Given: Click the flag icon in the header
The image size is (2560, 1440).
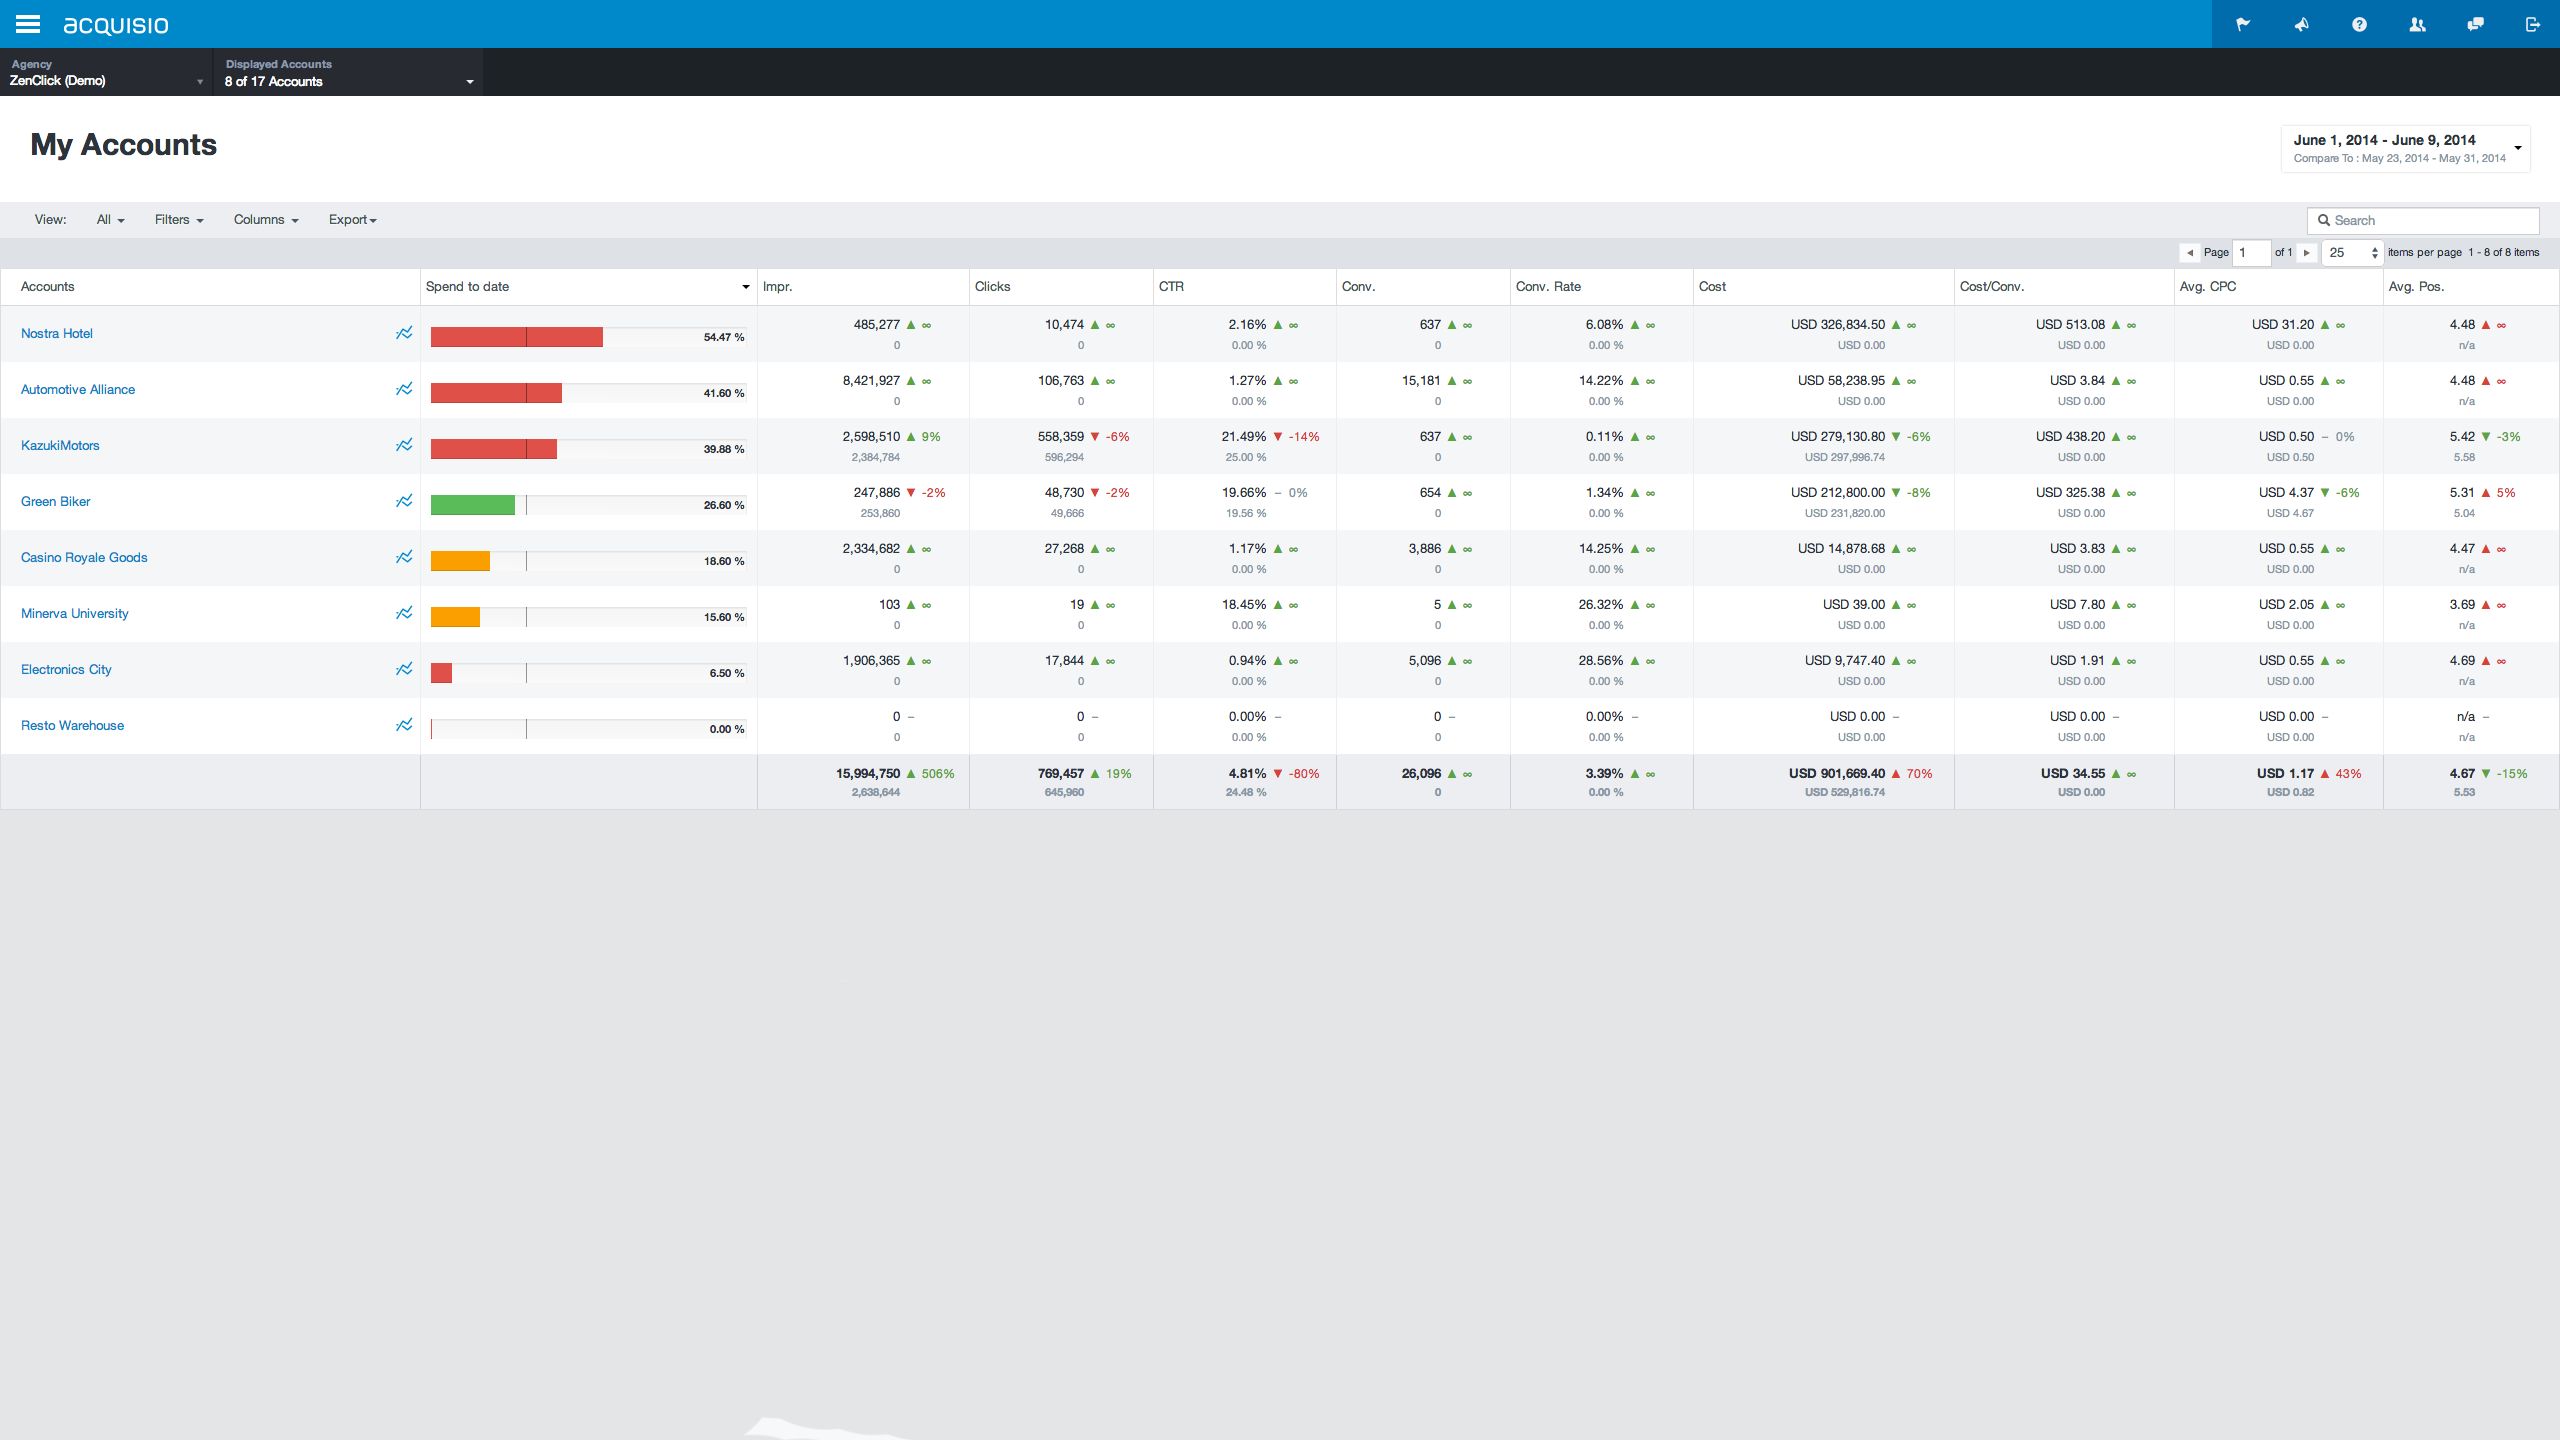Looking at the screenshot, I should [2243, 23].
